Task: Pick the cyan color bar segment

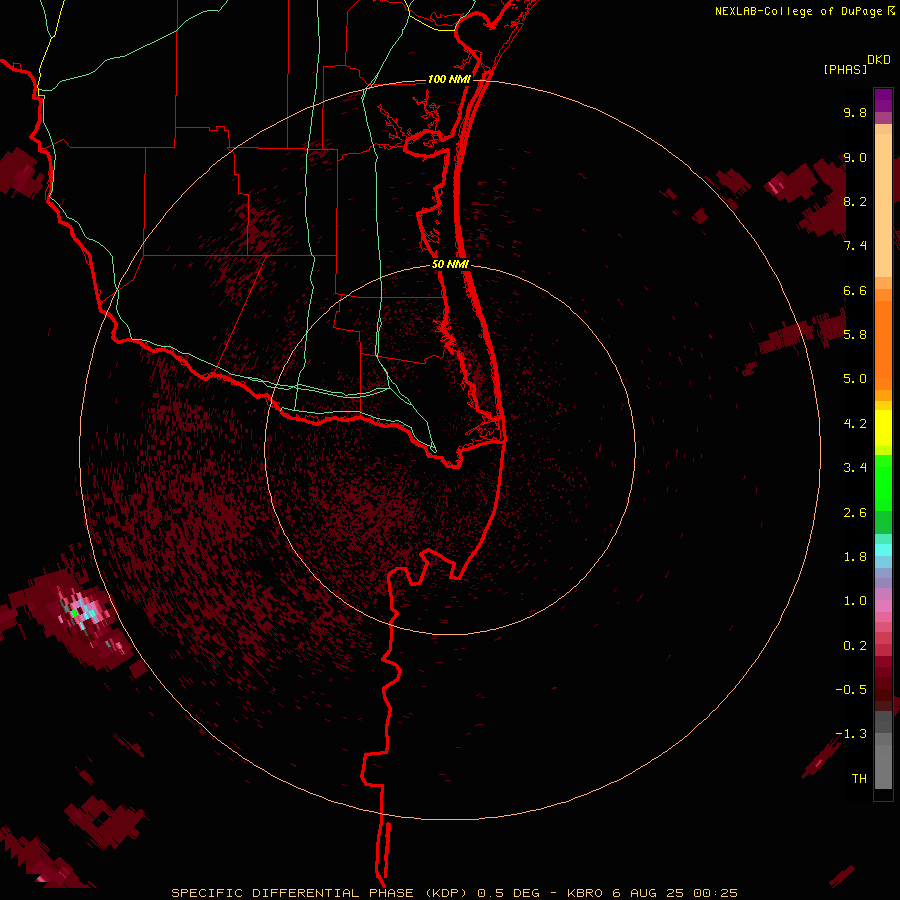Action: (883, 550)
